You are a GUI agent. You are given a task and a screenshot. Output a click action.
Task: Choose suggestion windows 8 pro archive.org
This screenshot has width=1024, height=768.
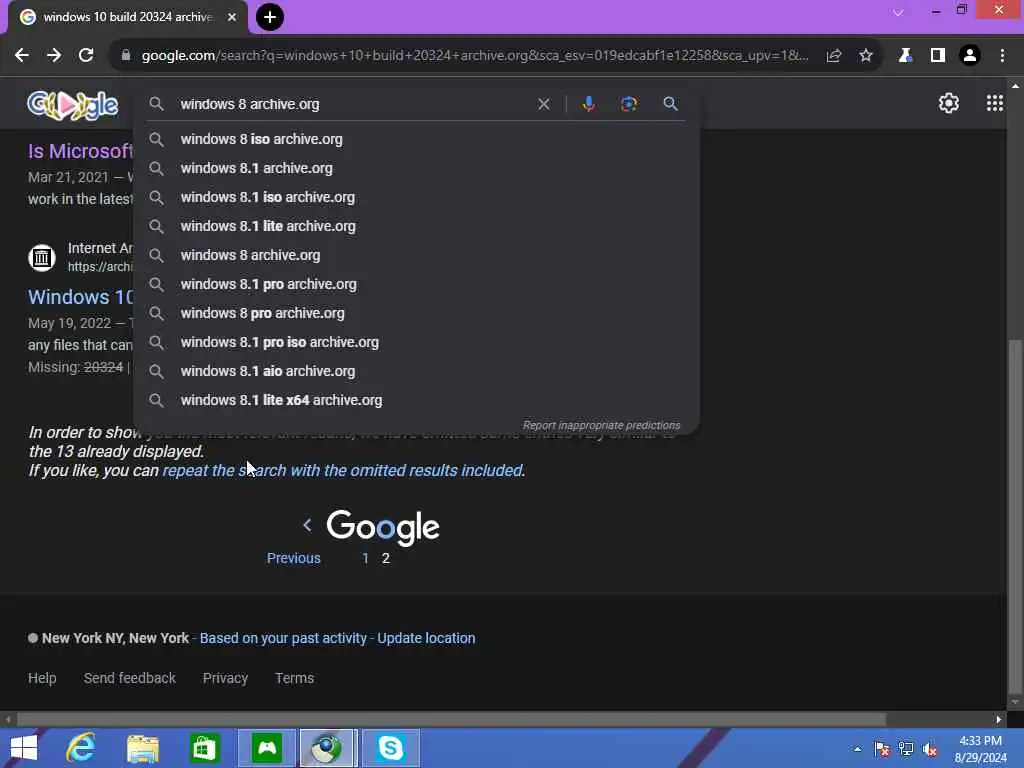pos(416,313)
